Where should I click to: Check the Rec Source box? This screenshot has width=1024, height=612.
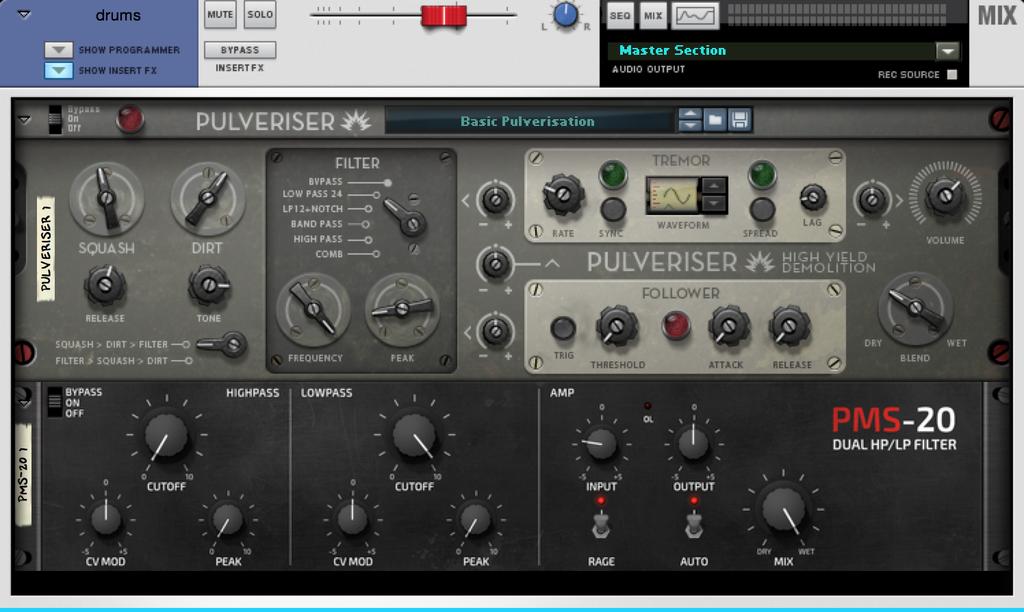point(952,74)
